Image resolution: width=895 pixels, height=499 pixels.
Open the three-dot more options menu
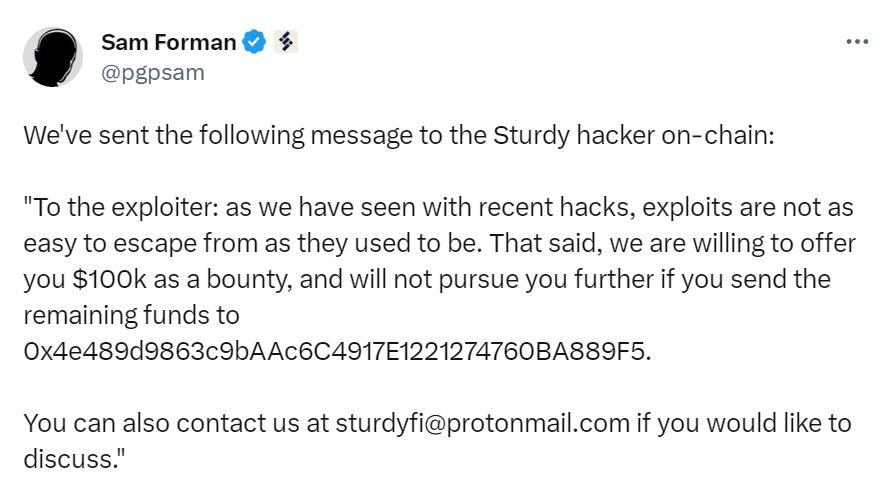coord(857,42)
